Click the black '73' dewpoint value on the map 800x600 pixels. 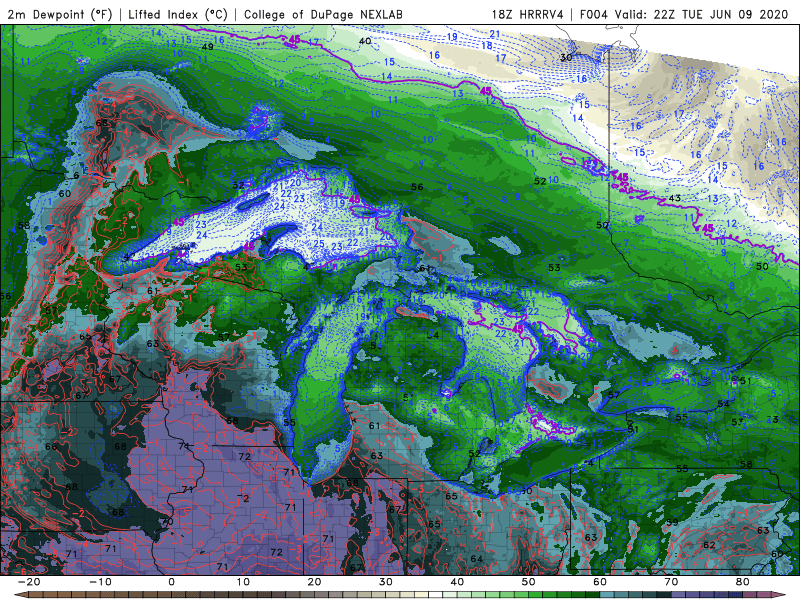click(772, 419)
